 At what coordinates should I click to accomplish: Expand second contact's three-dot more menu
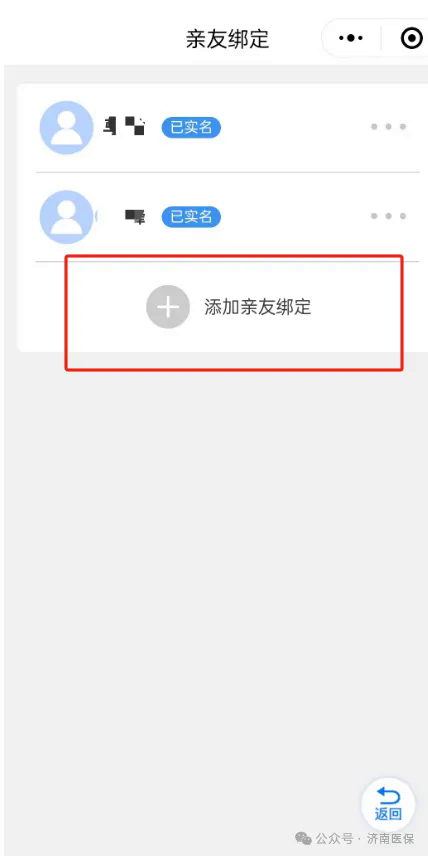[388, 216]
